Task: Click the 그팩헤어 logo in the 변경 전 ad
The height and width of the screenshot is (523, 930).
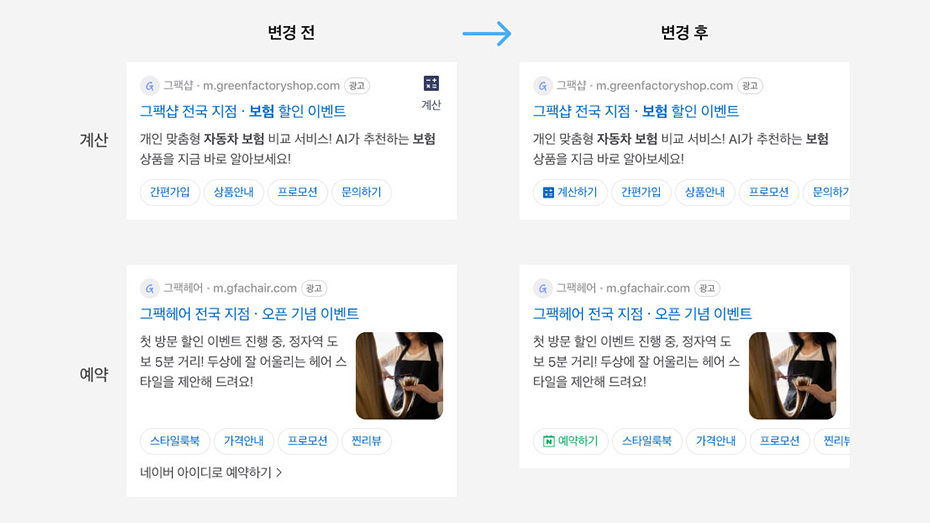Action: pyautogui.click(x=150, y=289)
